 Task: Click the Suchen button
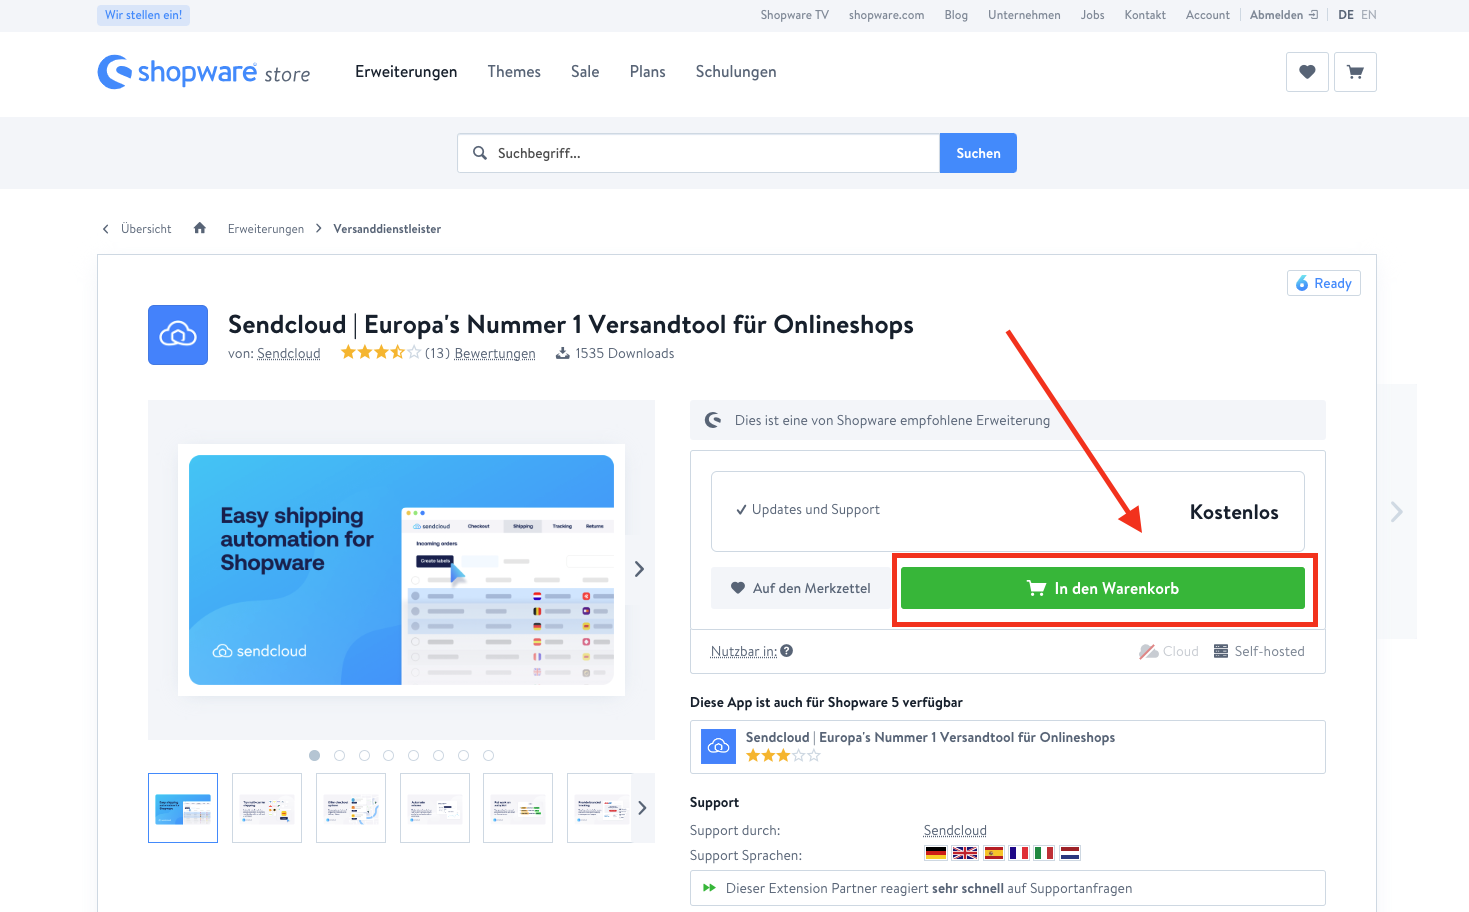(x=978, y=153)
